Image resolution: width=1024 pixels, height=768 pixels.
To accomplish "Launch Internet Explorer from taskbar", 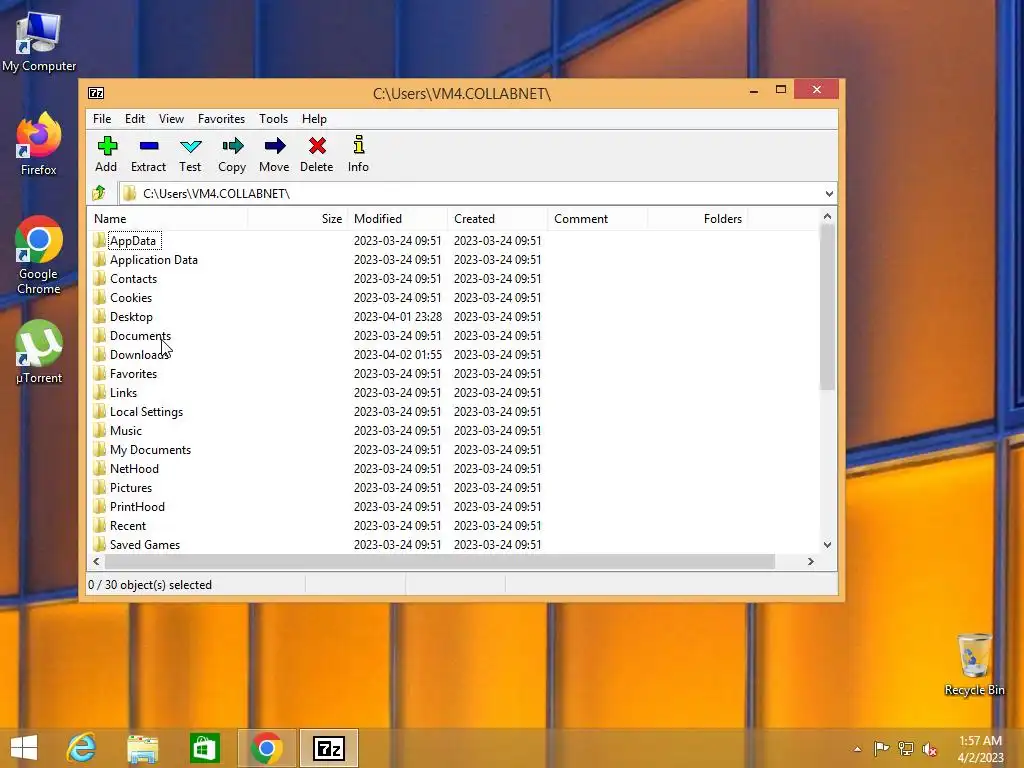I will click(82, 748).
